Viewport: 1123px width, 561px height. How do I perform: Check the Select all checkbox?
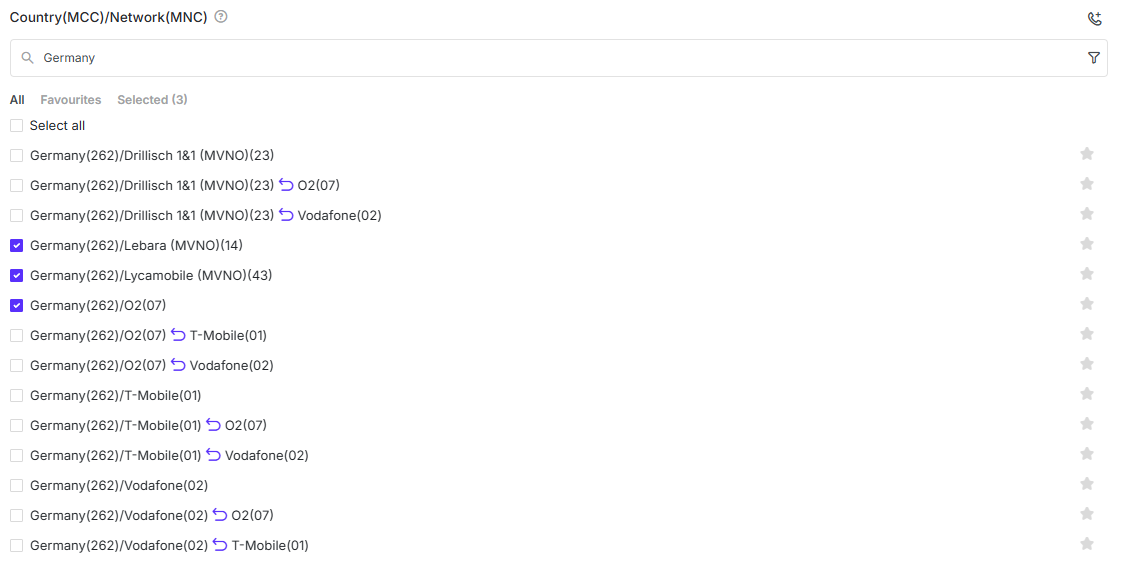(x=16, y=126)
